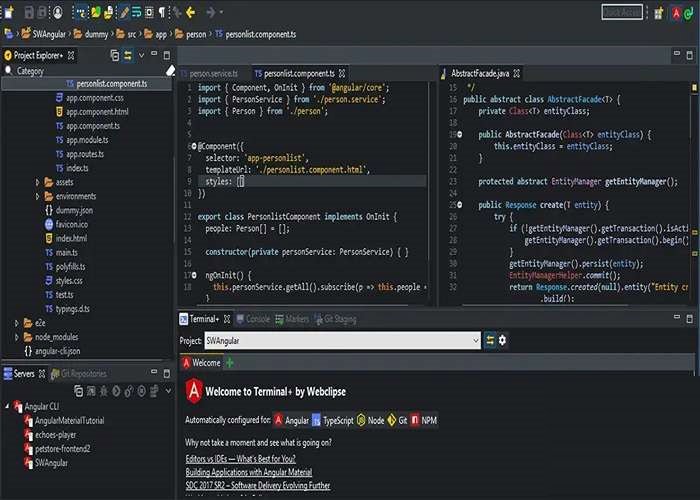Close the personlist.component.ts editor tab

coord(342,73)
